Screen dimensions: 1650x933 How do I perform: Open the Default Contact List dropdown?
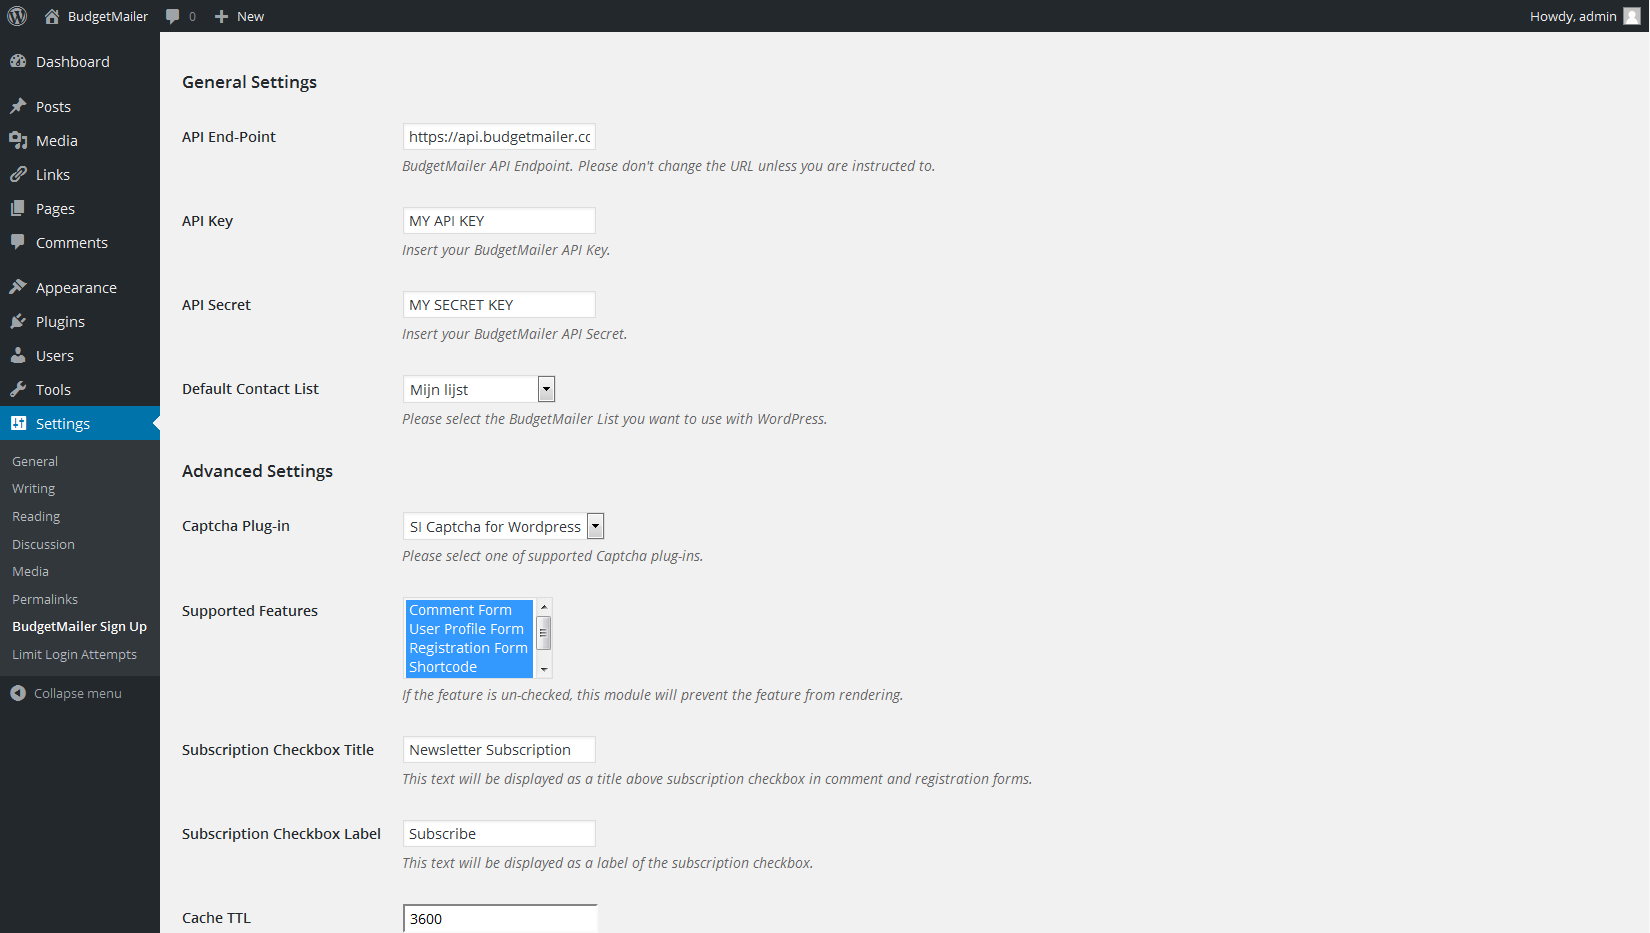coord(479,389)
